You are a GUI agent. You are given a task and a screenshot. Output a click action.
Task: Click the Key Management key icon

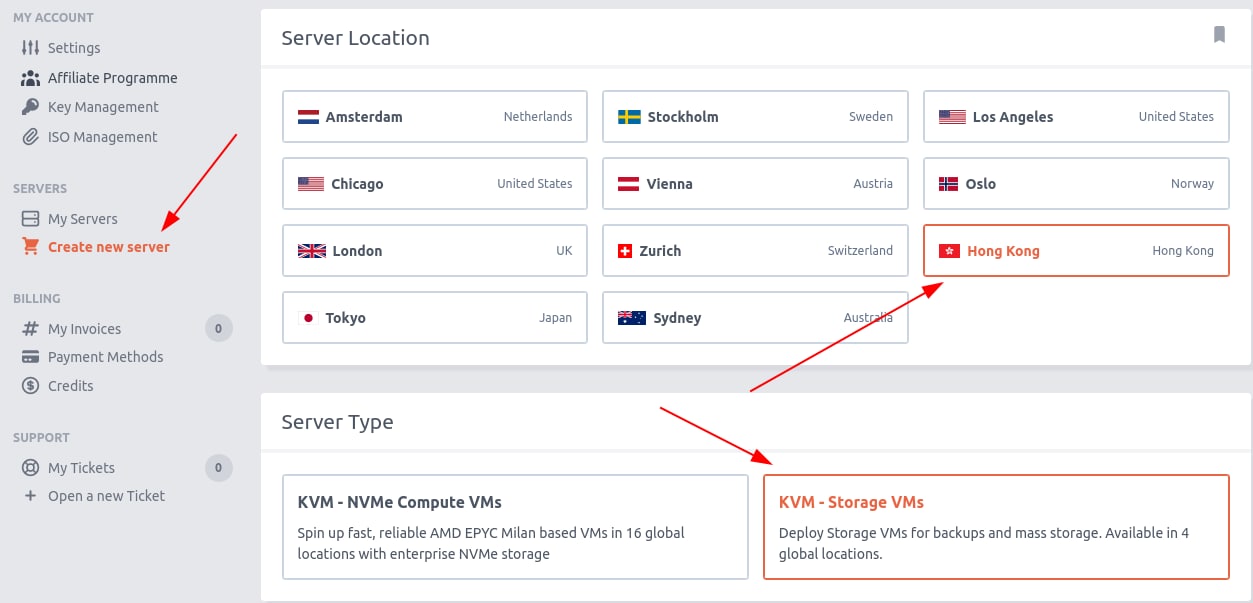pyautogui.click(x=30, y=107)
